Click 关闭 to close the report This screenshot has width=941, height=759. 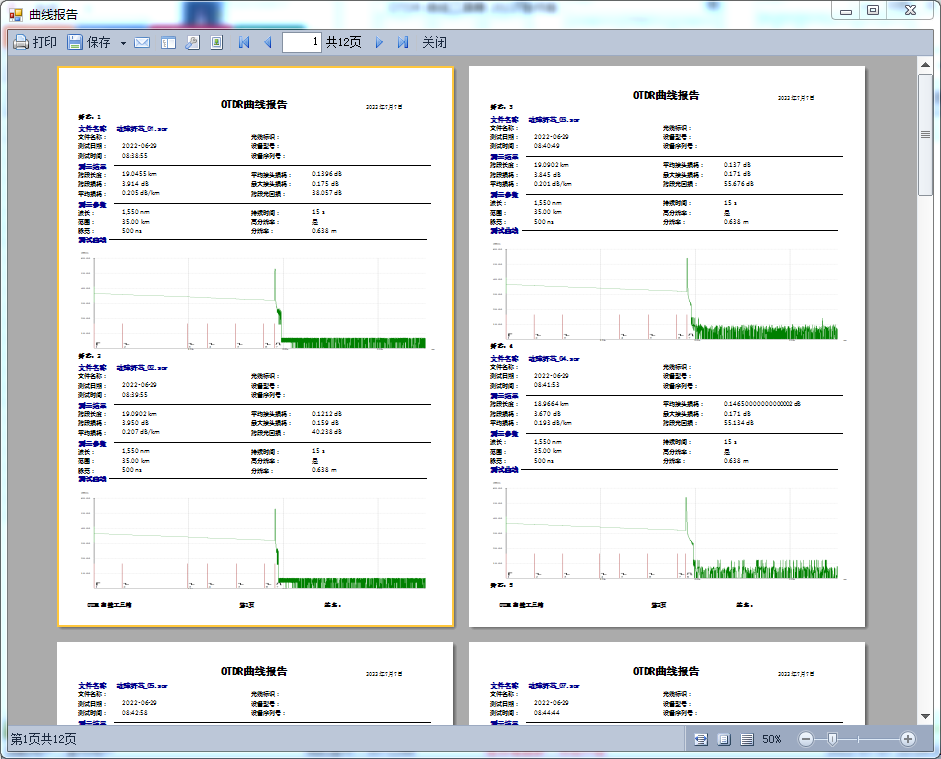tap(434, 43)
